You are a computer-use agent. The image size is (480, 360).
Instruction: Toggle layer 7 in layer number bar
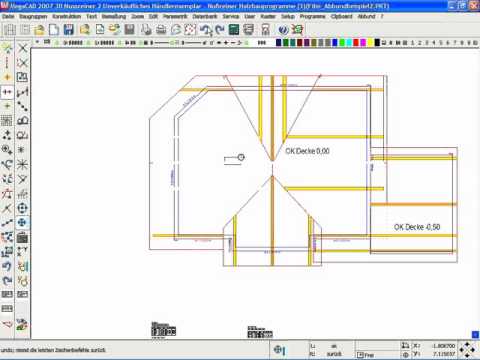(x=455, y=43)
